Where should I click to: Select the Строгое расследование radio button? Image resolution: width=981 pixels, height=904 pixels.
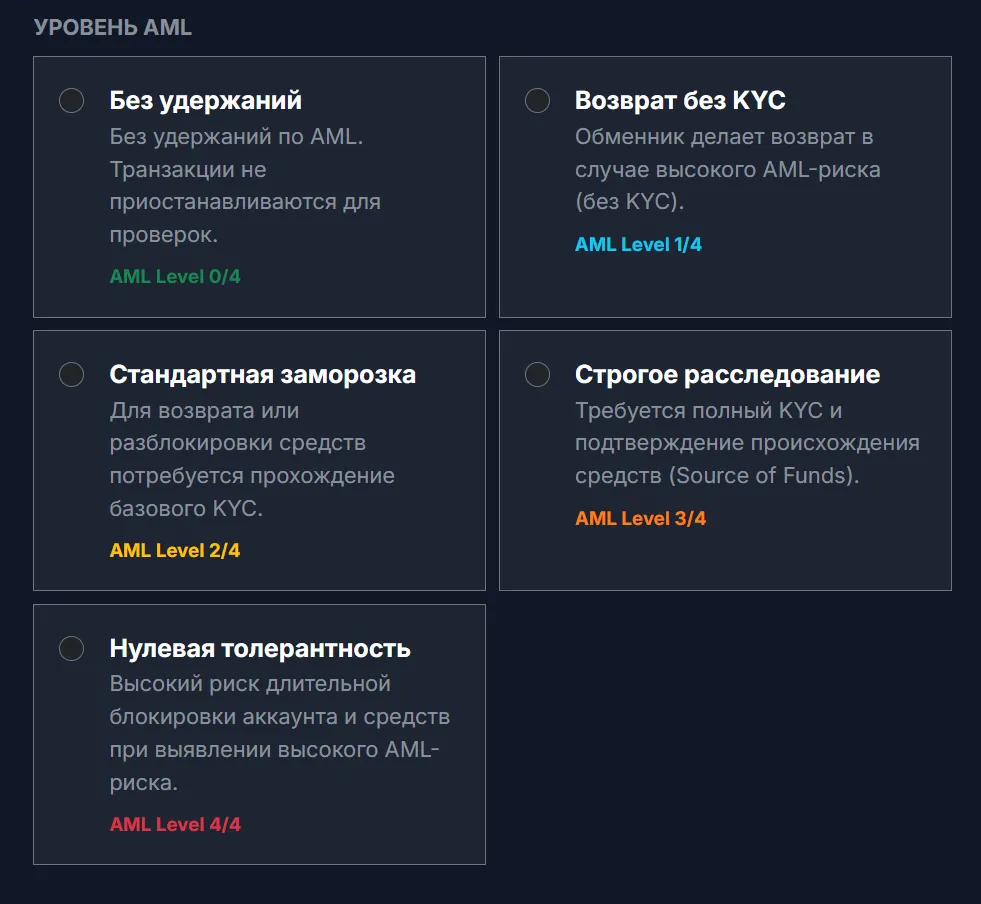(x=537, y=374)
